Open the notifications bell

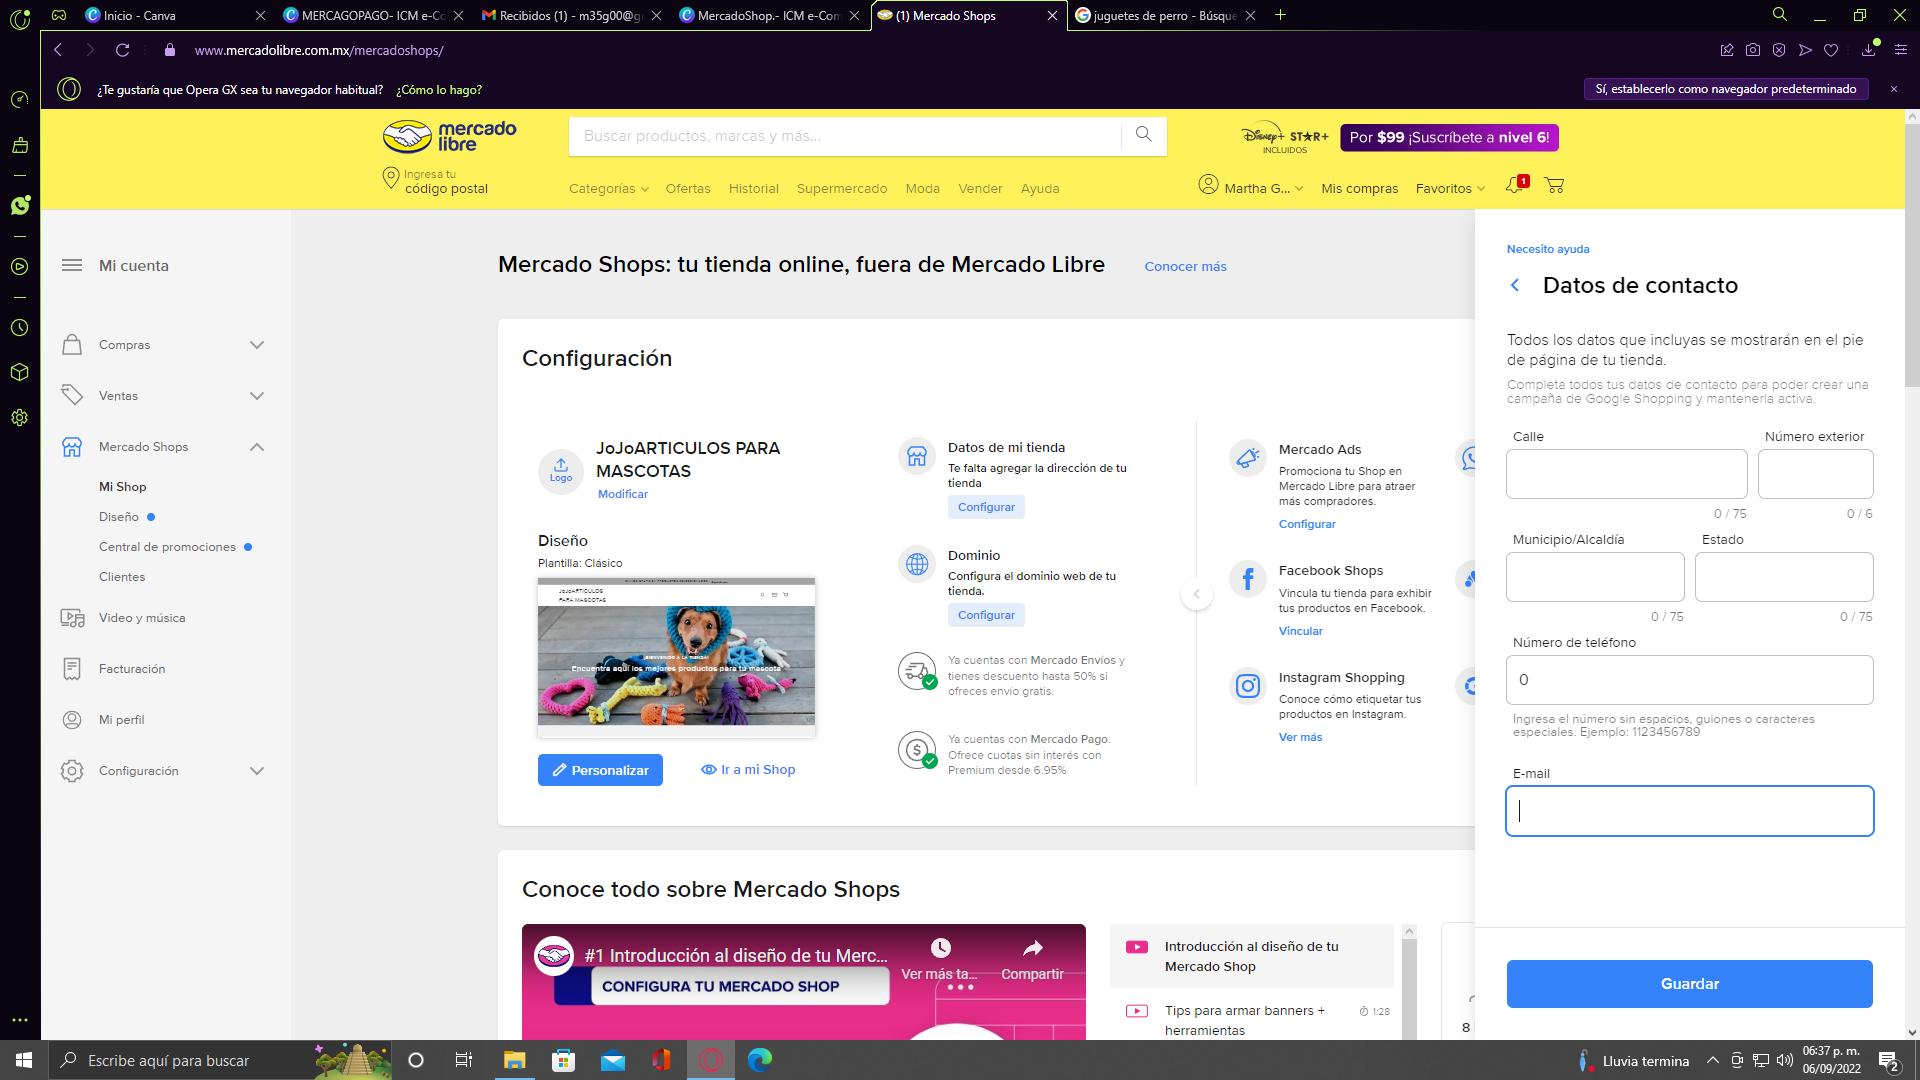(1514, 187)
